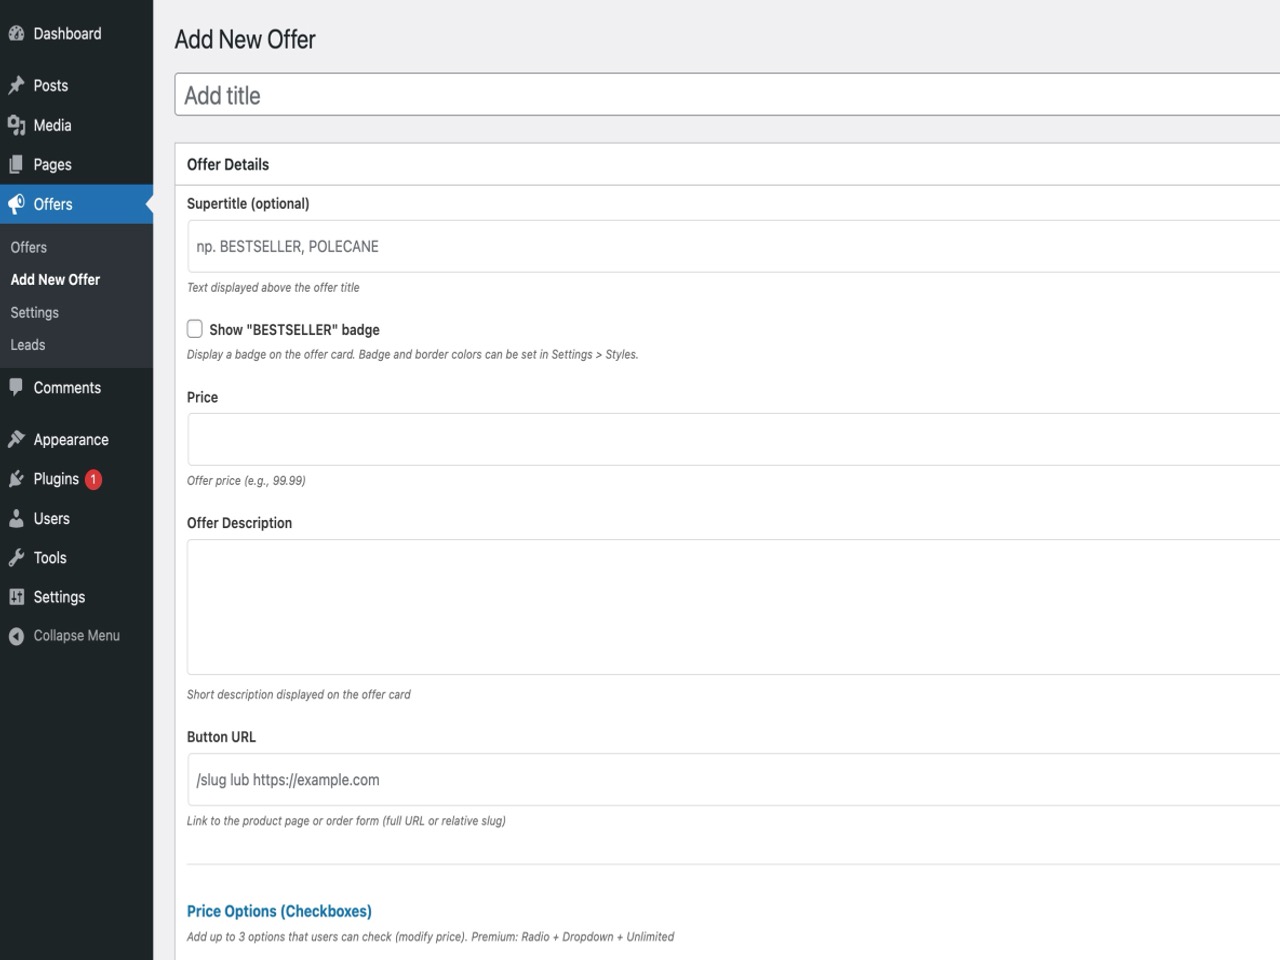Click the Plugins update count badge
Image resolution: width=1280 pixels, height=960 pixels.
(x=92, y=479)
